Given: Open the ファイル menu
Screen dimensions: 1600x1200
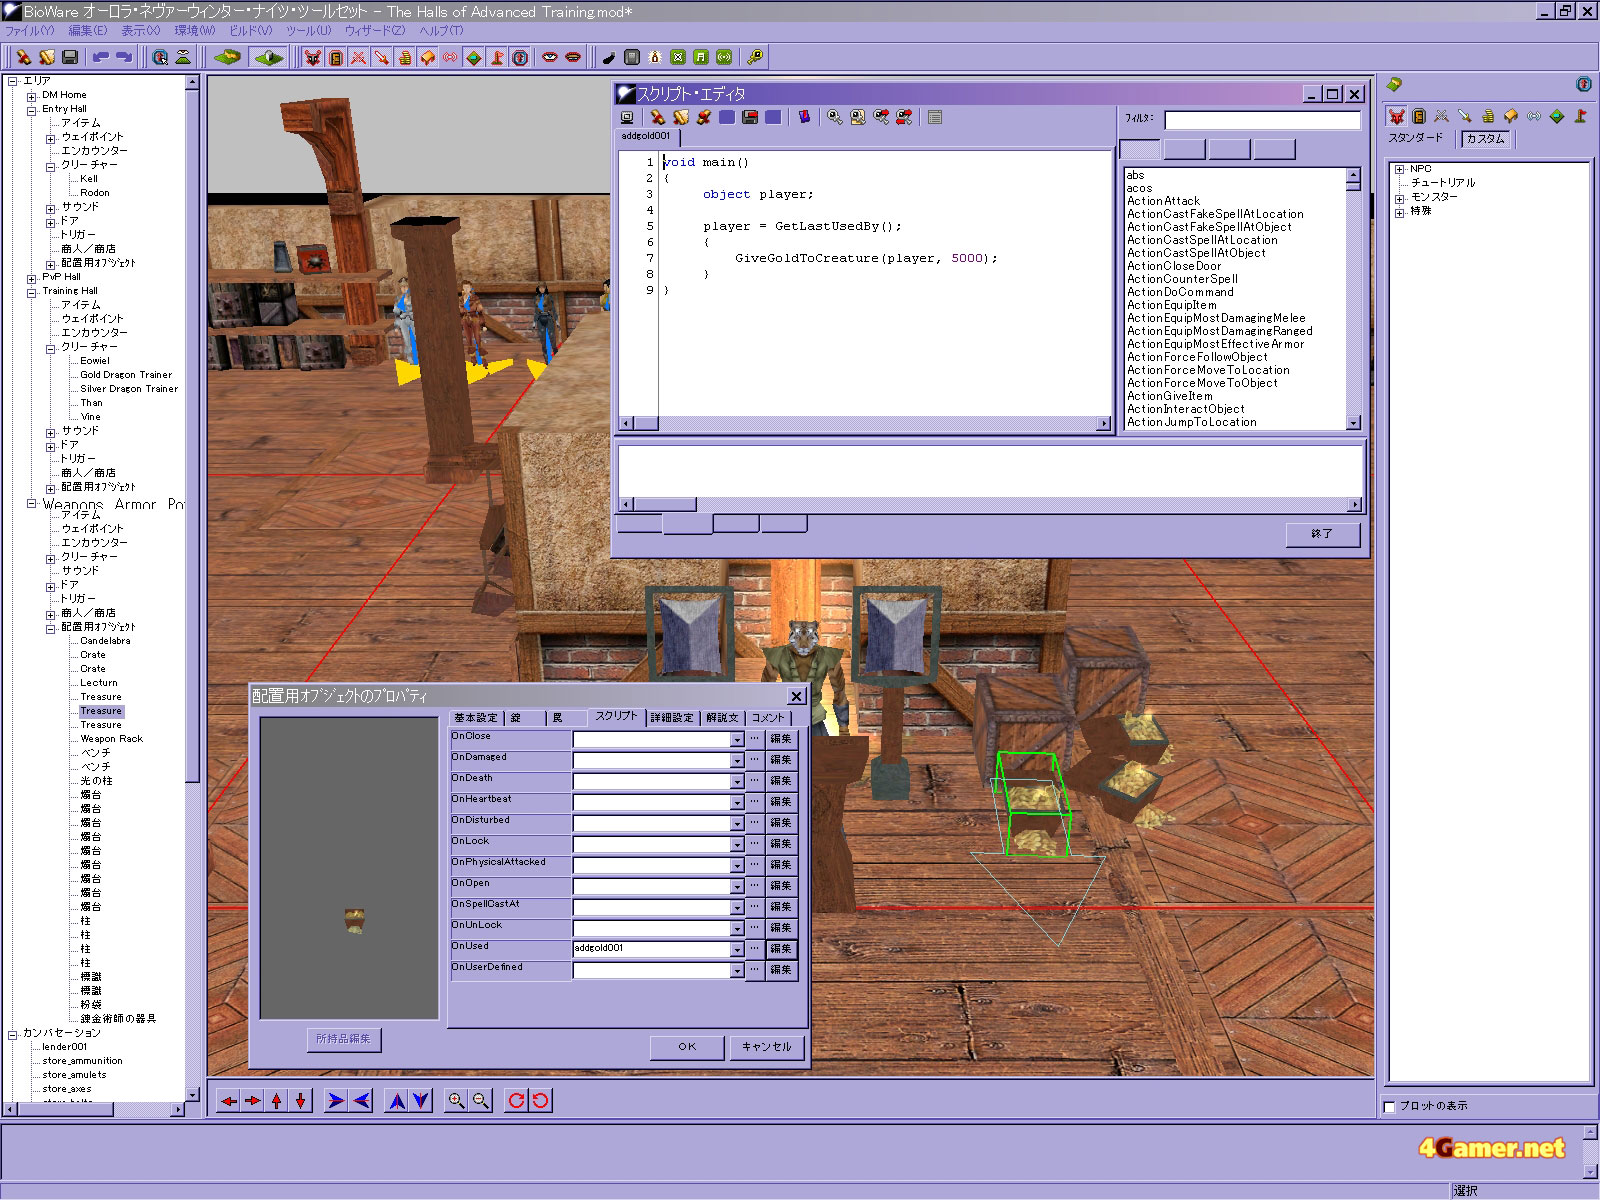Looking at the screenshot, I should 29,31.
